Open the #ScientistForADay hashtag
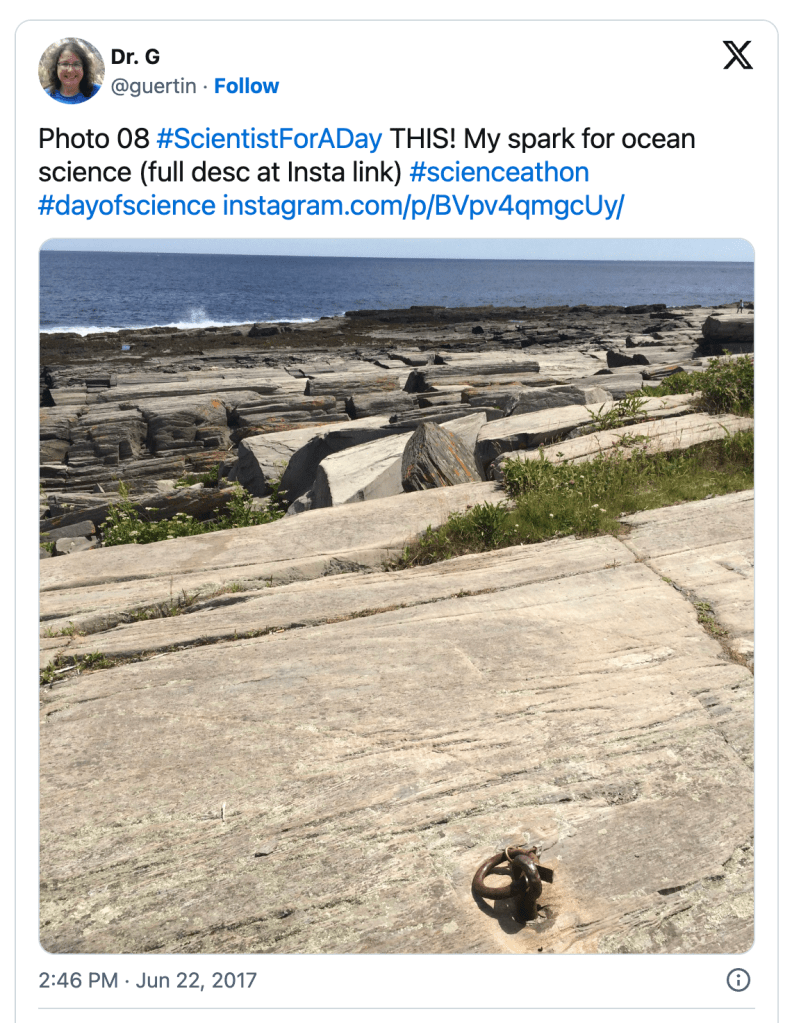Image resolution: width=792 pixels, height=1023 pixels. pos(269,138)
